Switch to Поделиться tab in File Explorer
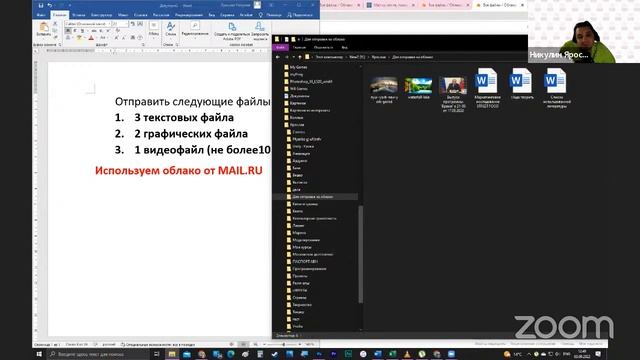 coord(323,48)
